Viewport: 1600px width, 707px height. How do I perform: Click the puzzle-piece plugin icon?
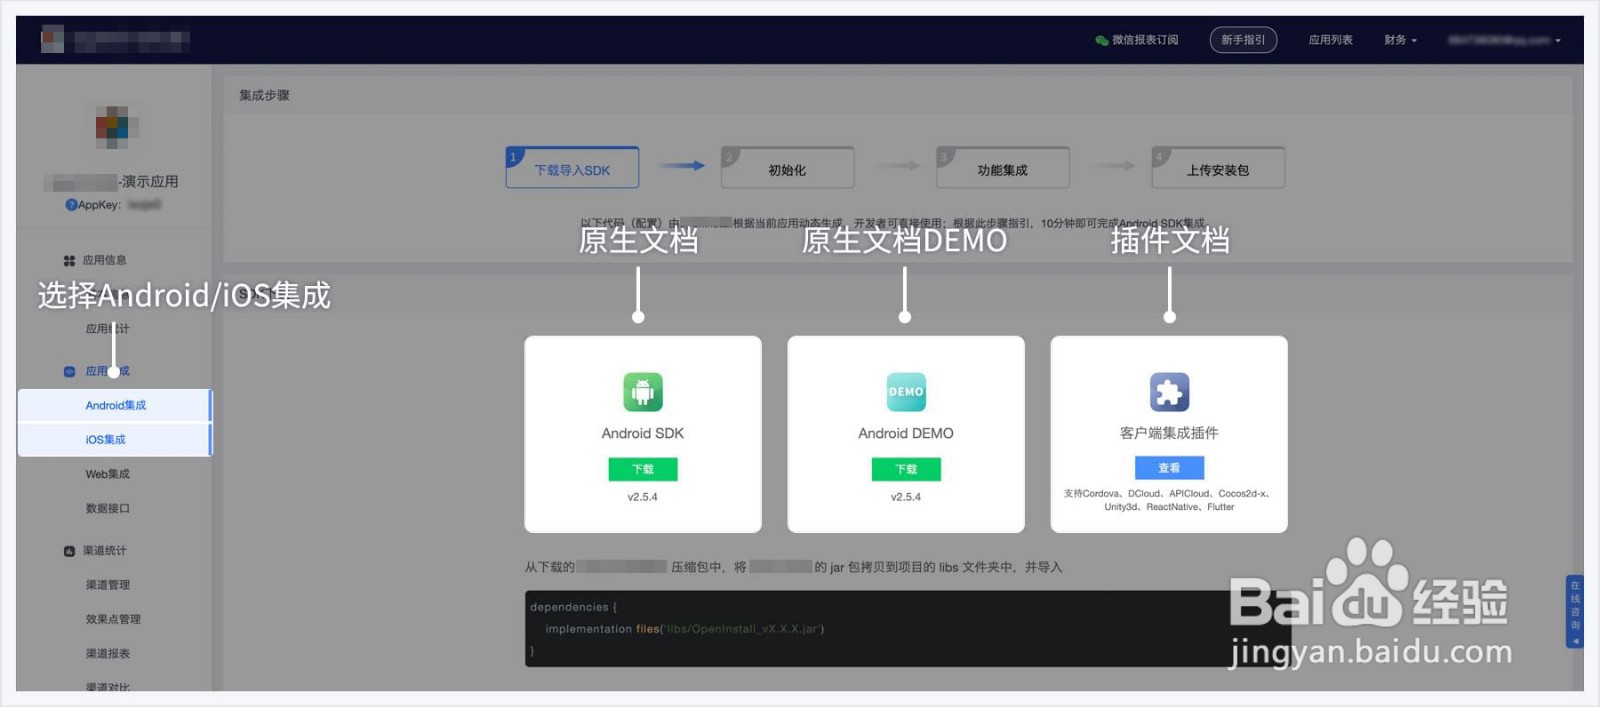pyautogui.click(x=1169, y=392)
